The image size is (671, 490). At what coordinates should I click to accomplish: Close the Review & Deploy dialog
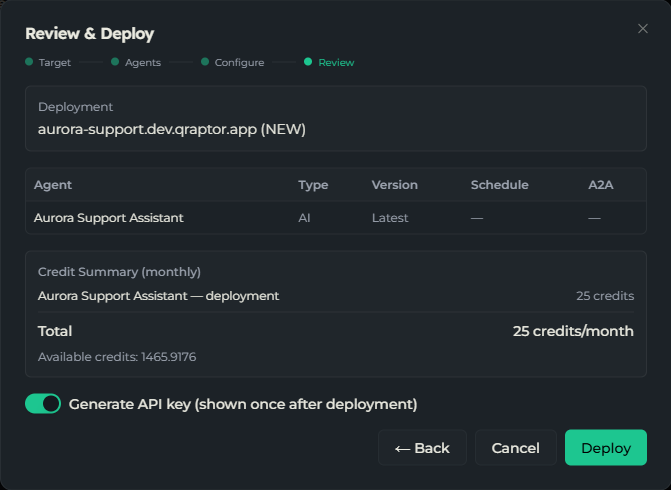[642, 29]
